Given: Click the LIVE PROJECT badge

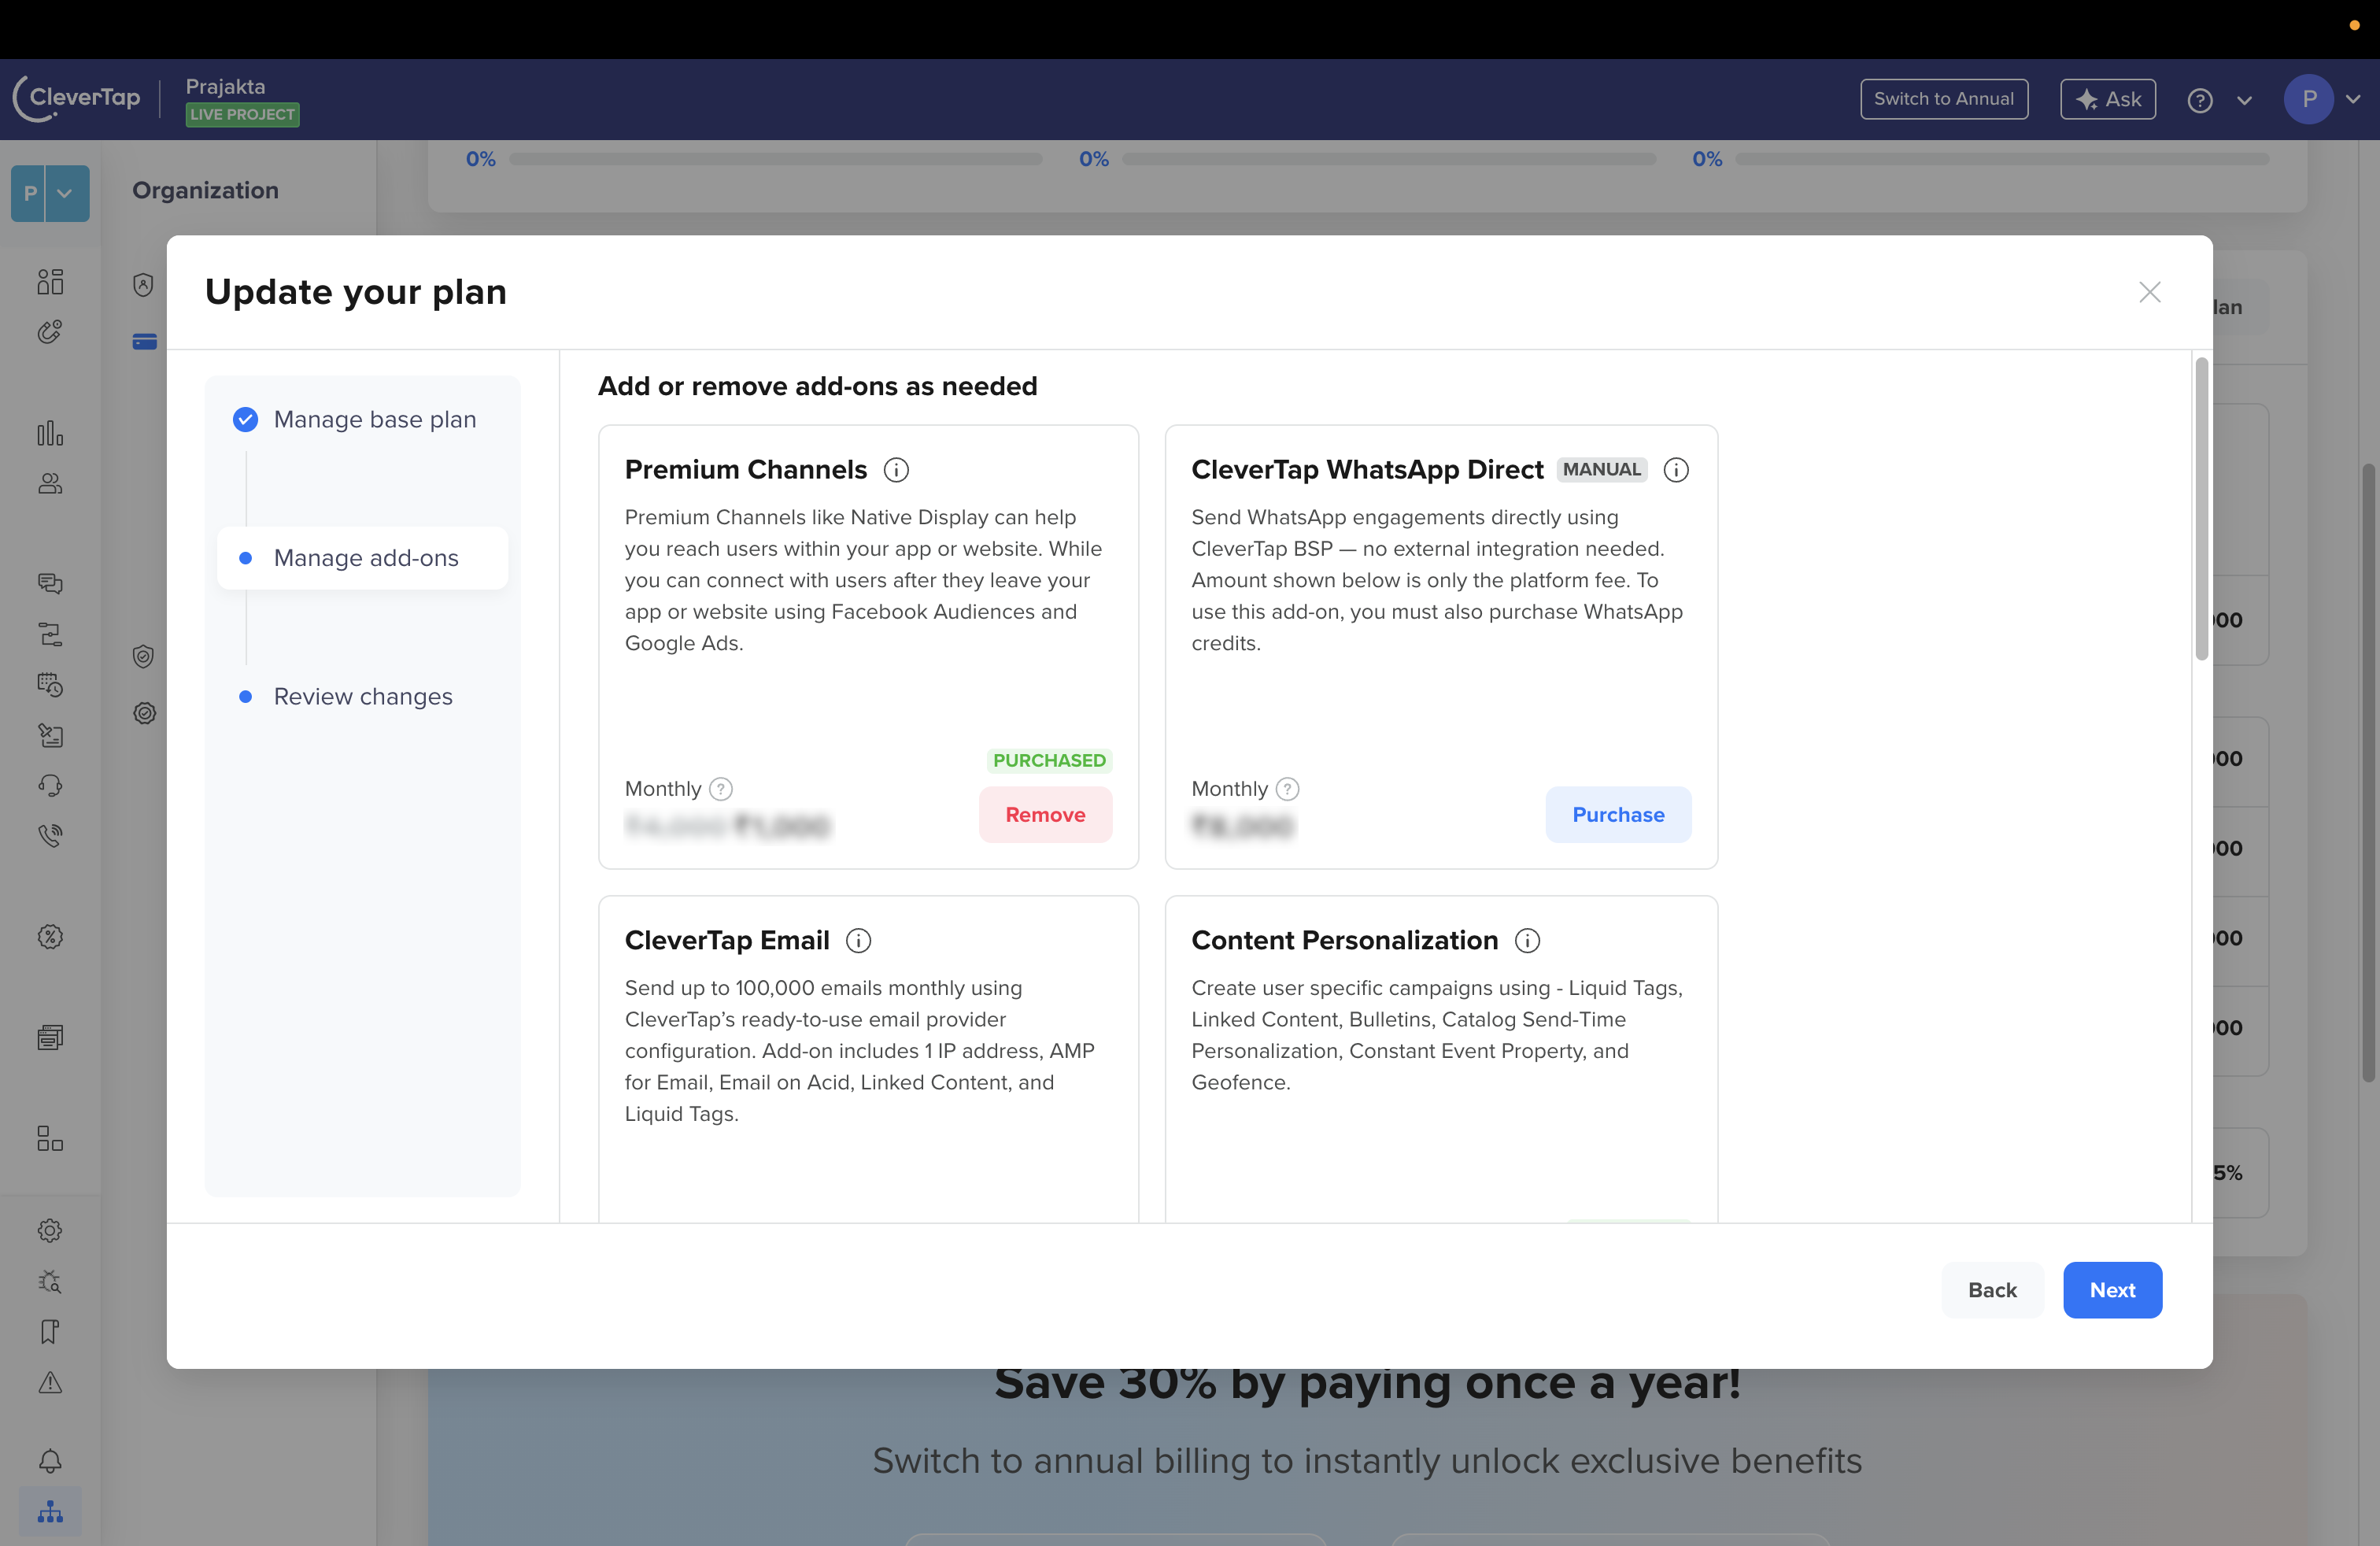Looking at the screenshot, I should (x=242, y=114).
